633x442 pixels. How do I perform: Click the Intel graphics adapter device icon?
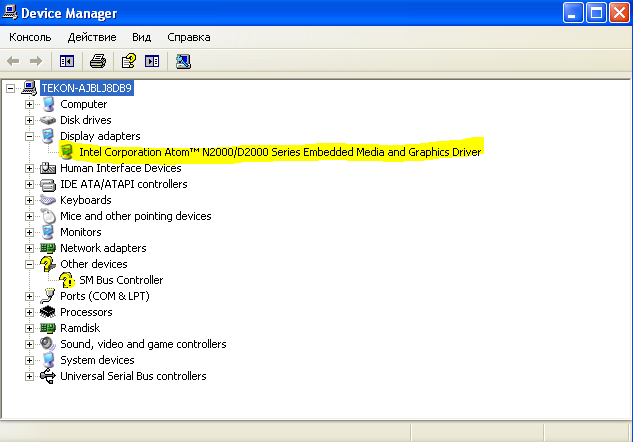click(67, 152)
